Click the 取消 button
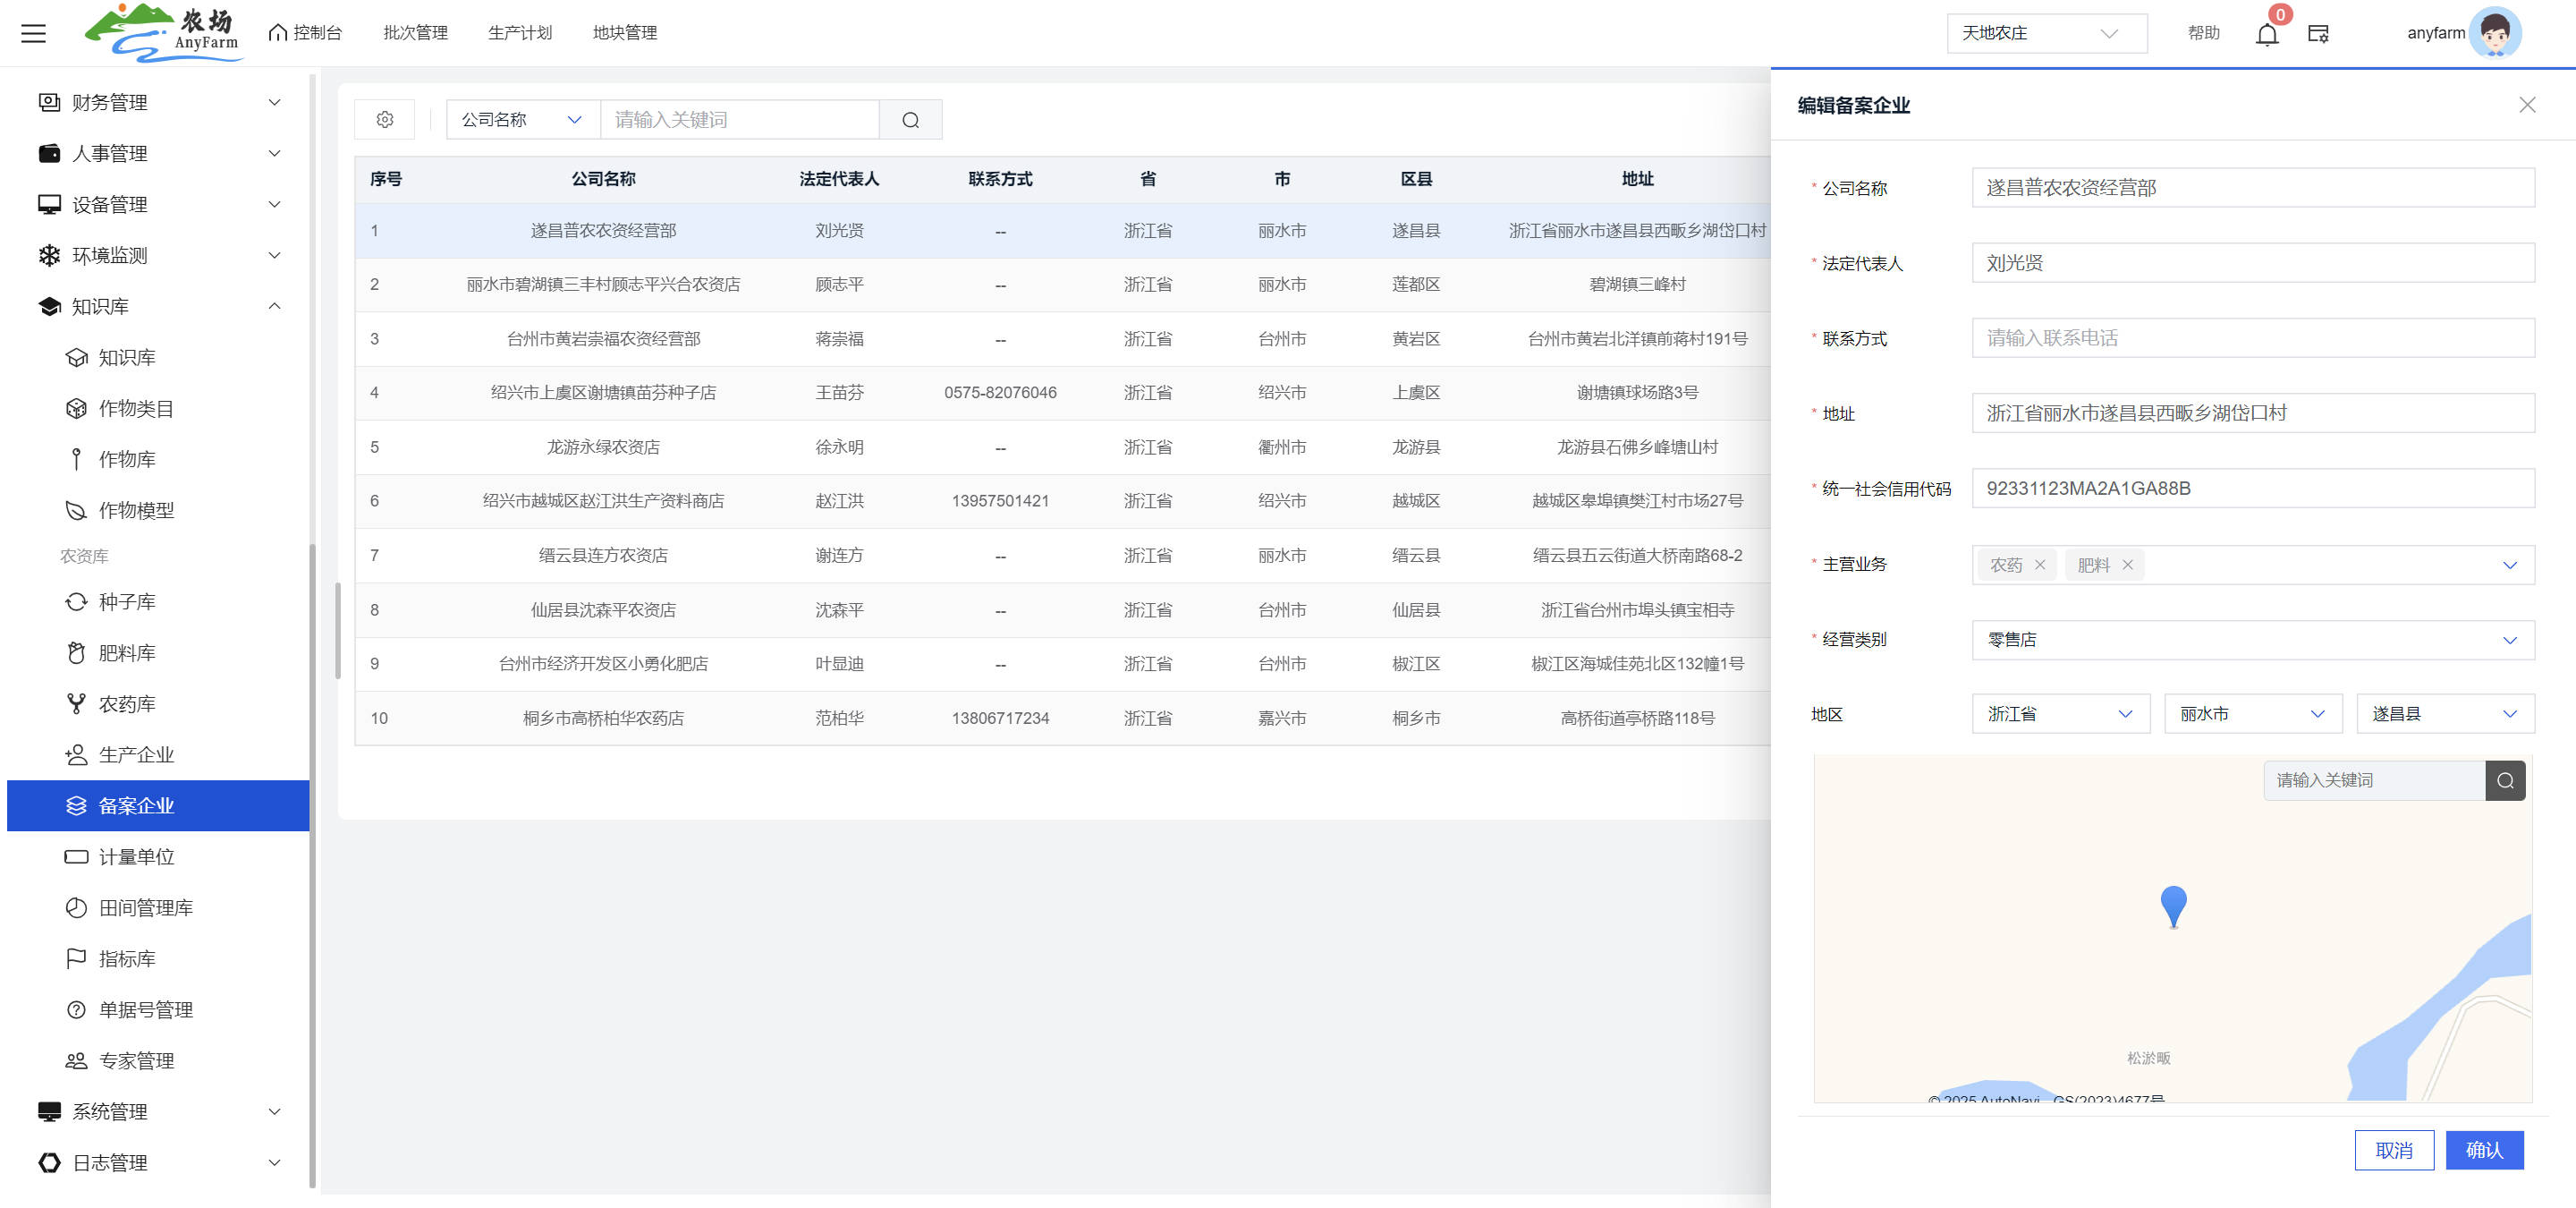The image size is (2576, 1208). coord(2393,1150)
